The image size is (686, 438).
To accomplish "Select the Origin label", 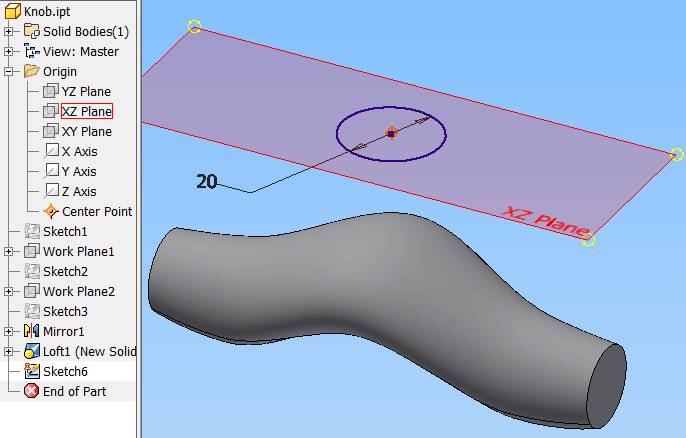I will click(x=60, y=72).
